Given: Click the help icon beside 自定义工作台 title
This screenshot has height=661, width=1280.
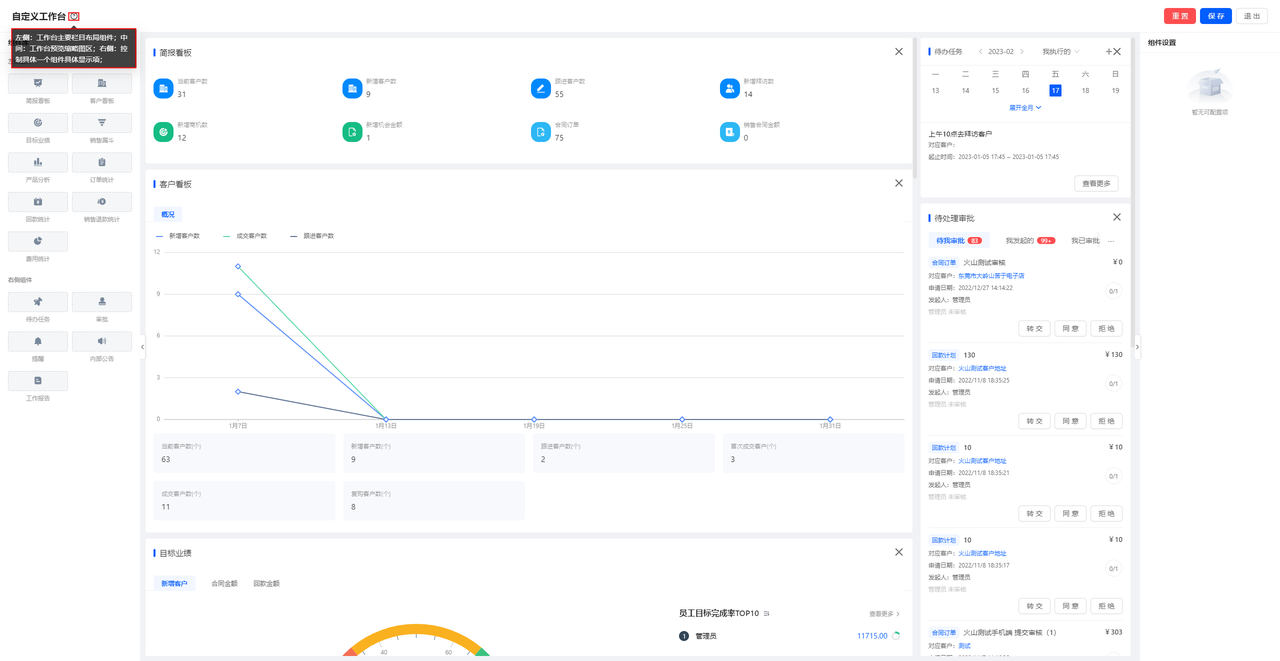Looking at the screenshot, I should 74,17.
